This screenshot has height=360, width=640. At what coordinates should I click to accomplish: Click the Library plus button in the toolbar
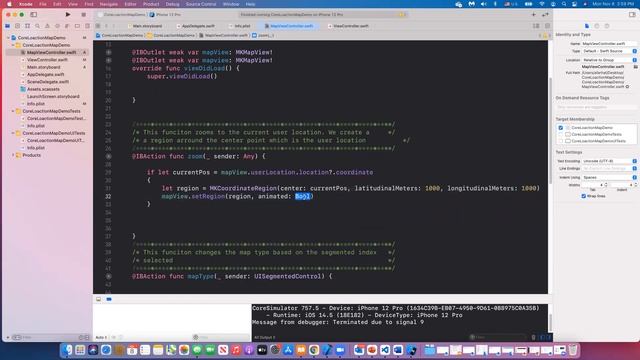click(533, 14)
